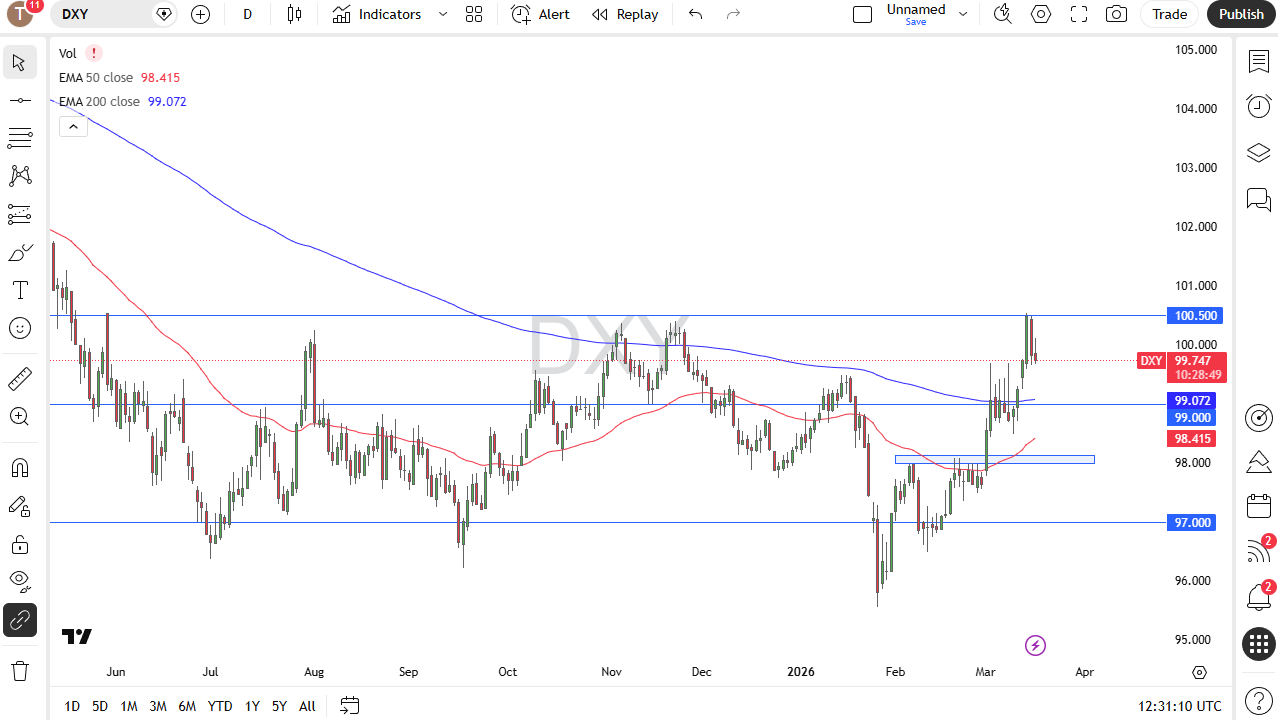
Task: Click the DXY symbol search field
Action: coord(100,14)
